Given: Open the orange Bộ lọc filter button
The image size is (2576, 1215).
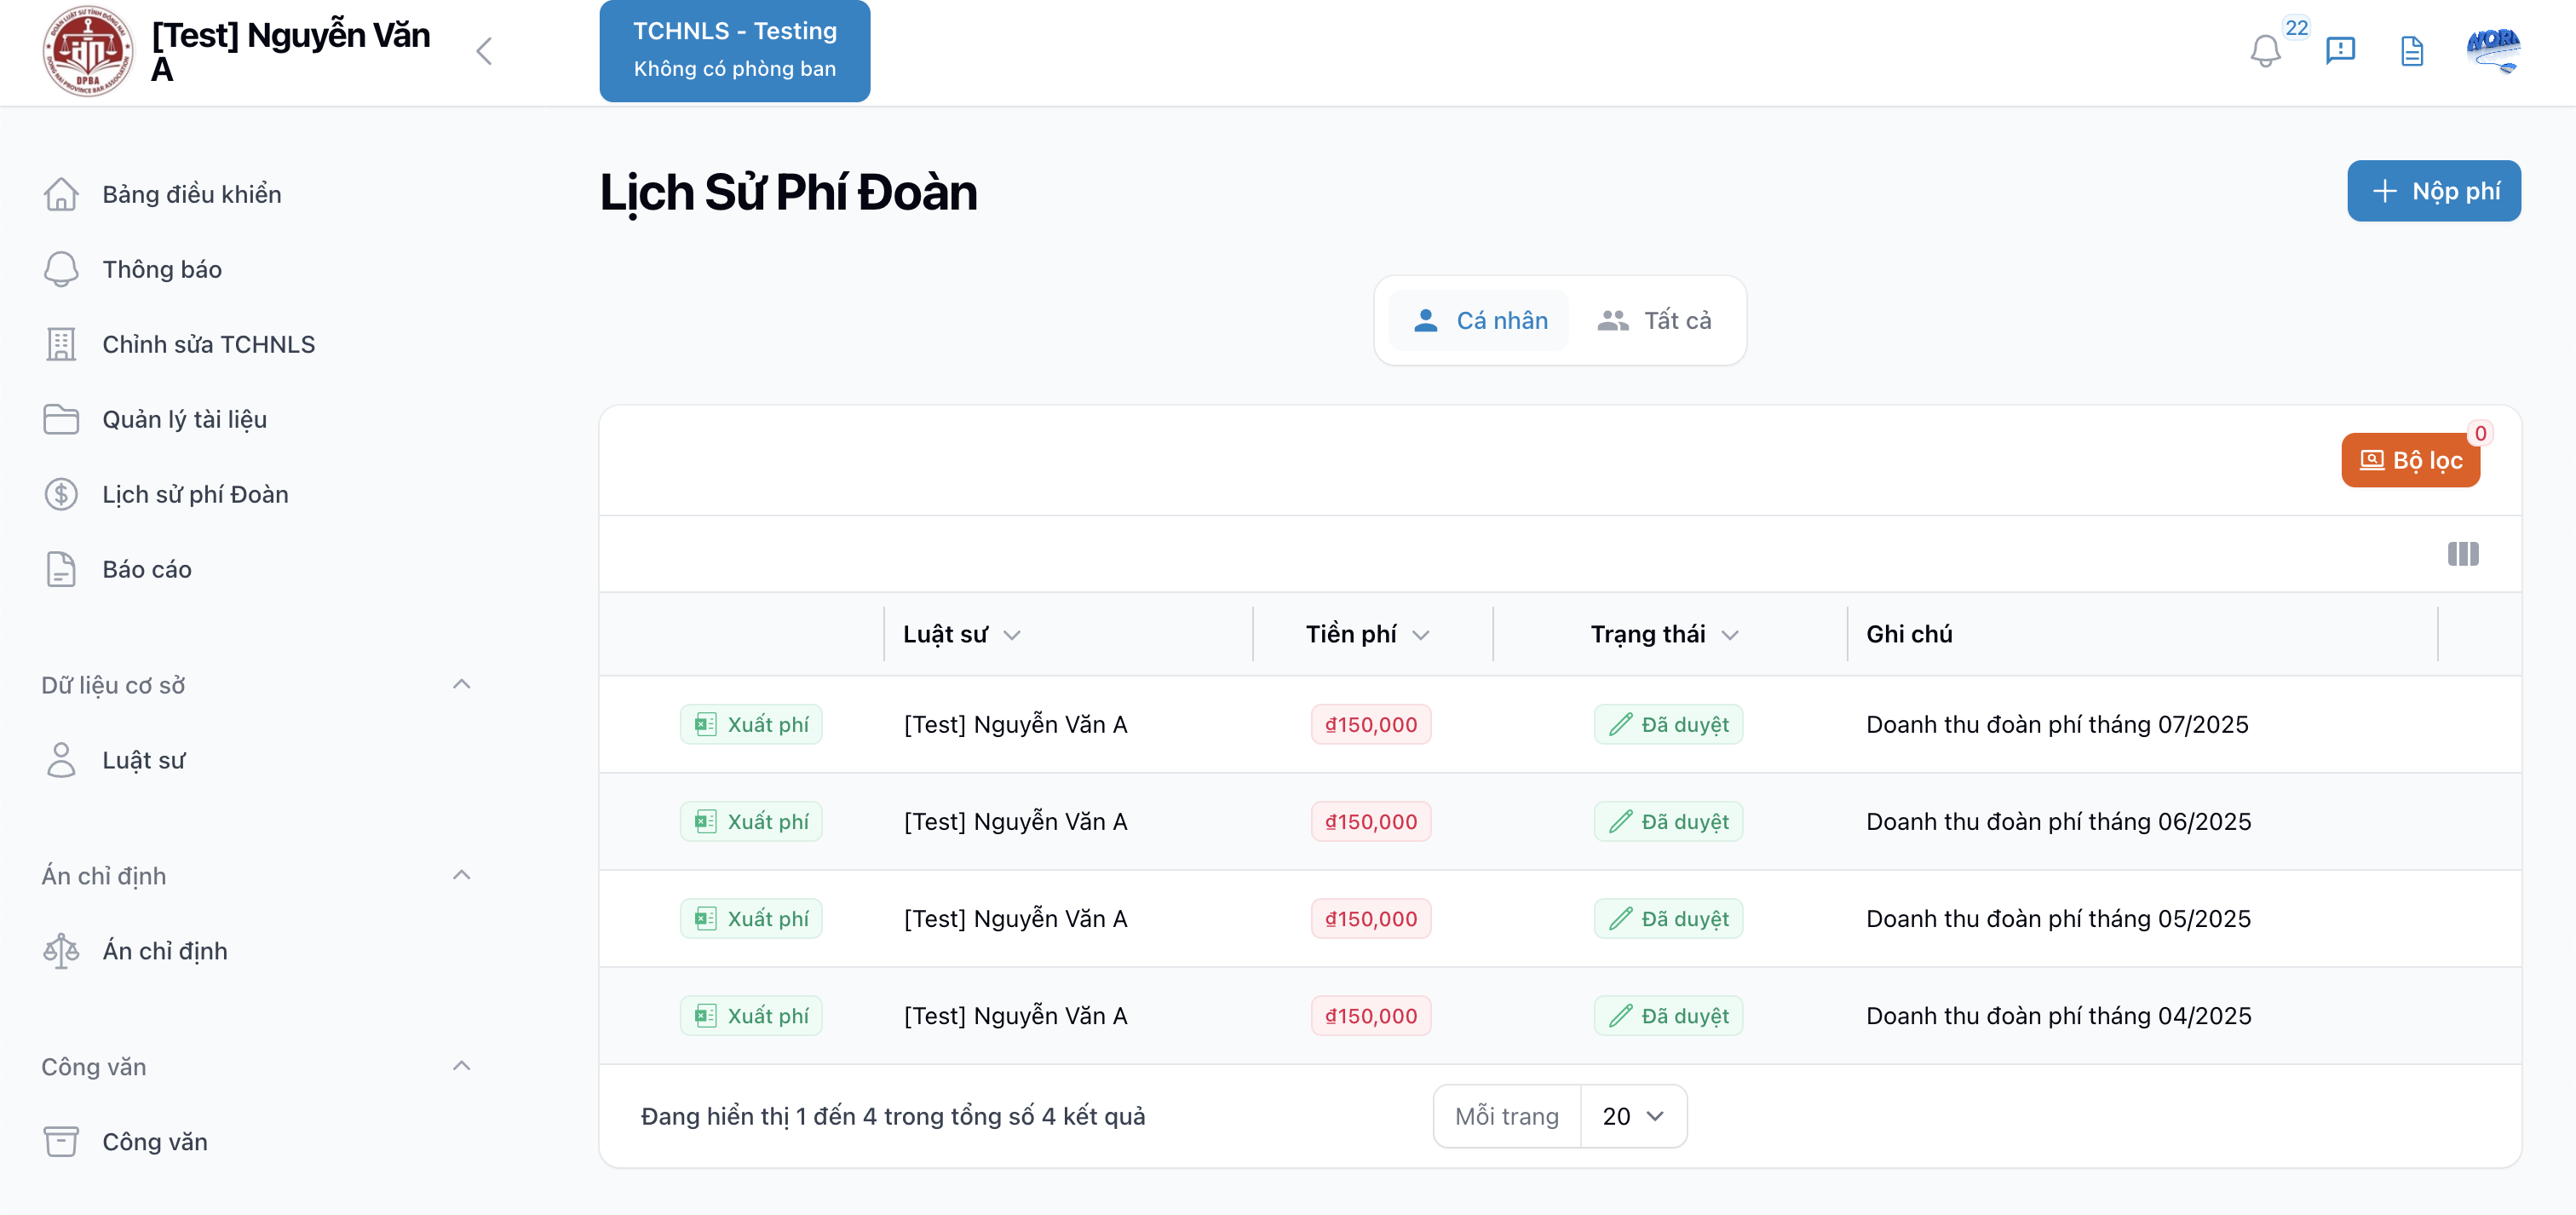Looking at the screenshot, I should (x=2410, y=460).
